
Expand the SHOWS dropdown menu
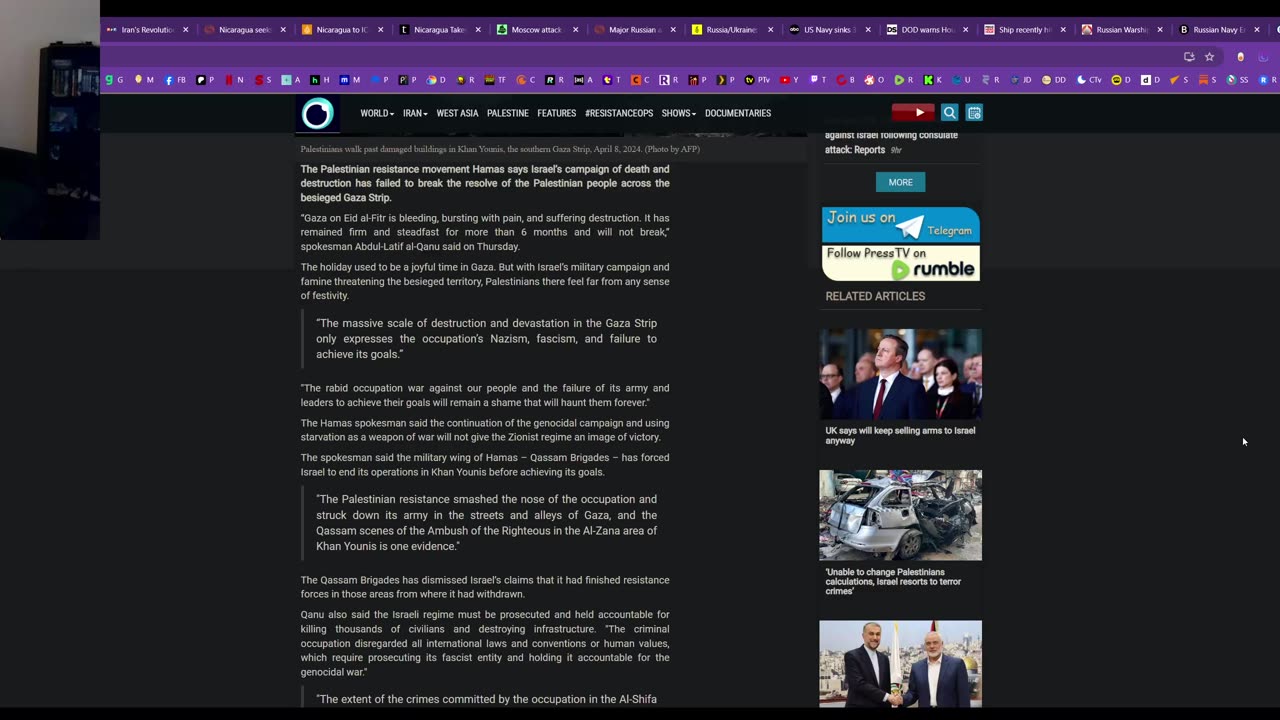(x=678, y=114)
